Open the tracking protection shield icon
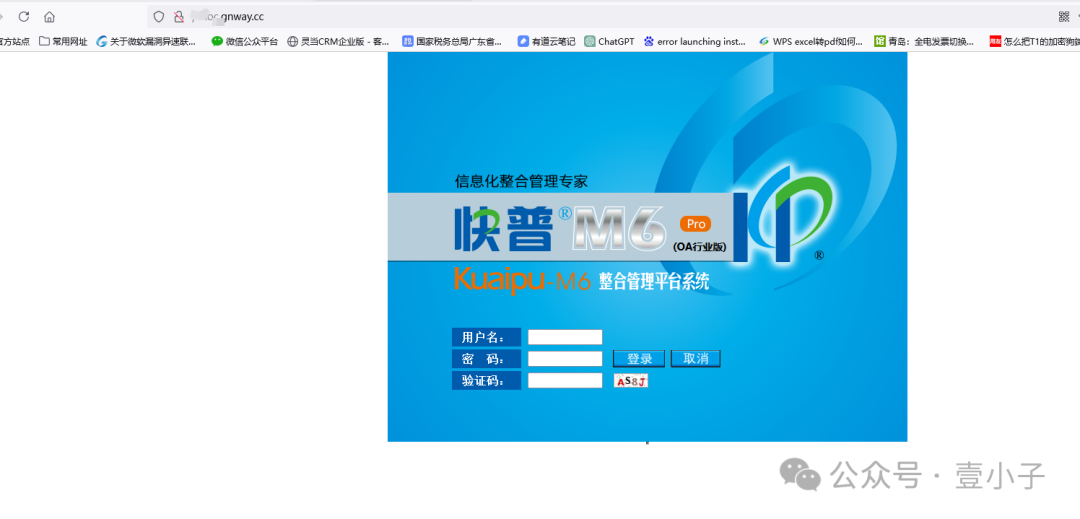1080x519 pixels. [x=159, y=17]
